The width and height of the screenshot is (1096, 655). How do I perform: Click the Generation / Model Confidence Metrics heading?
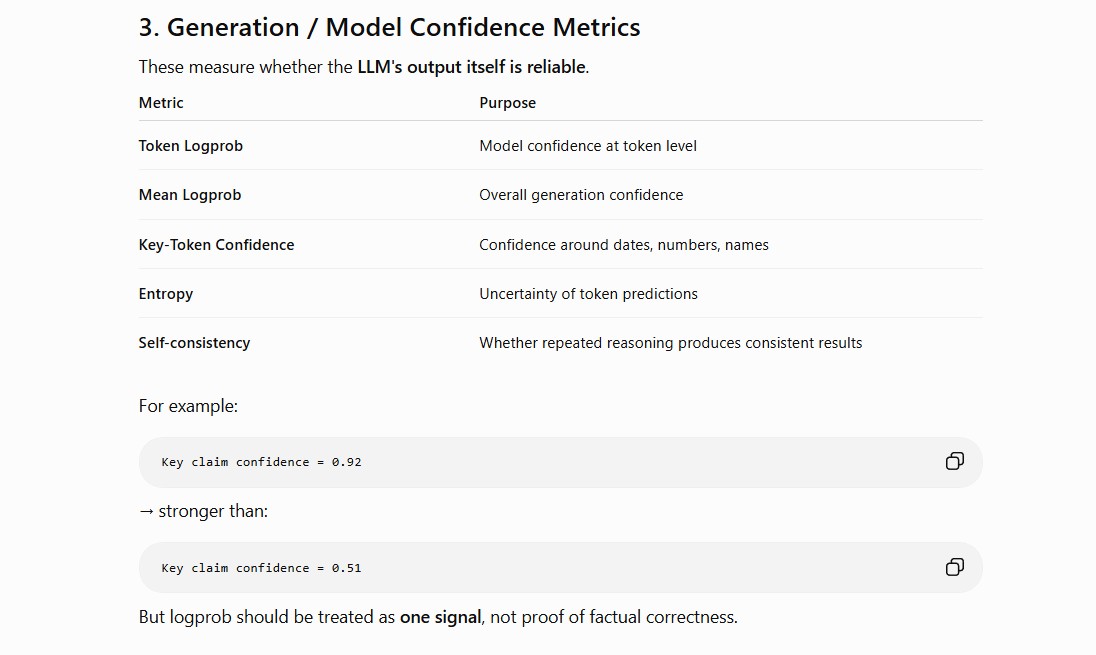(389, 27)
